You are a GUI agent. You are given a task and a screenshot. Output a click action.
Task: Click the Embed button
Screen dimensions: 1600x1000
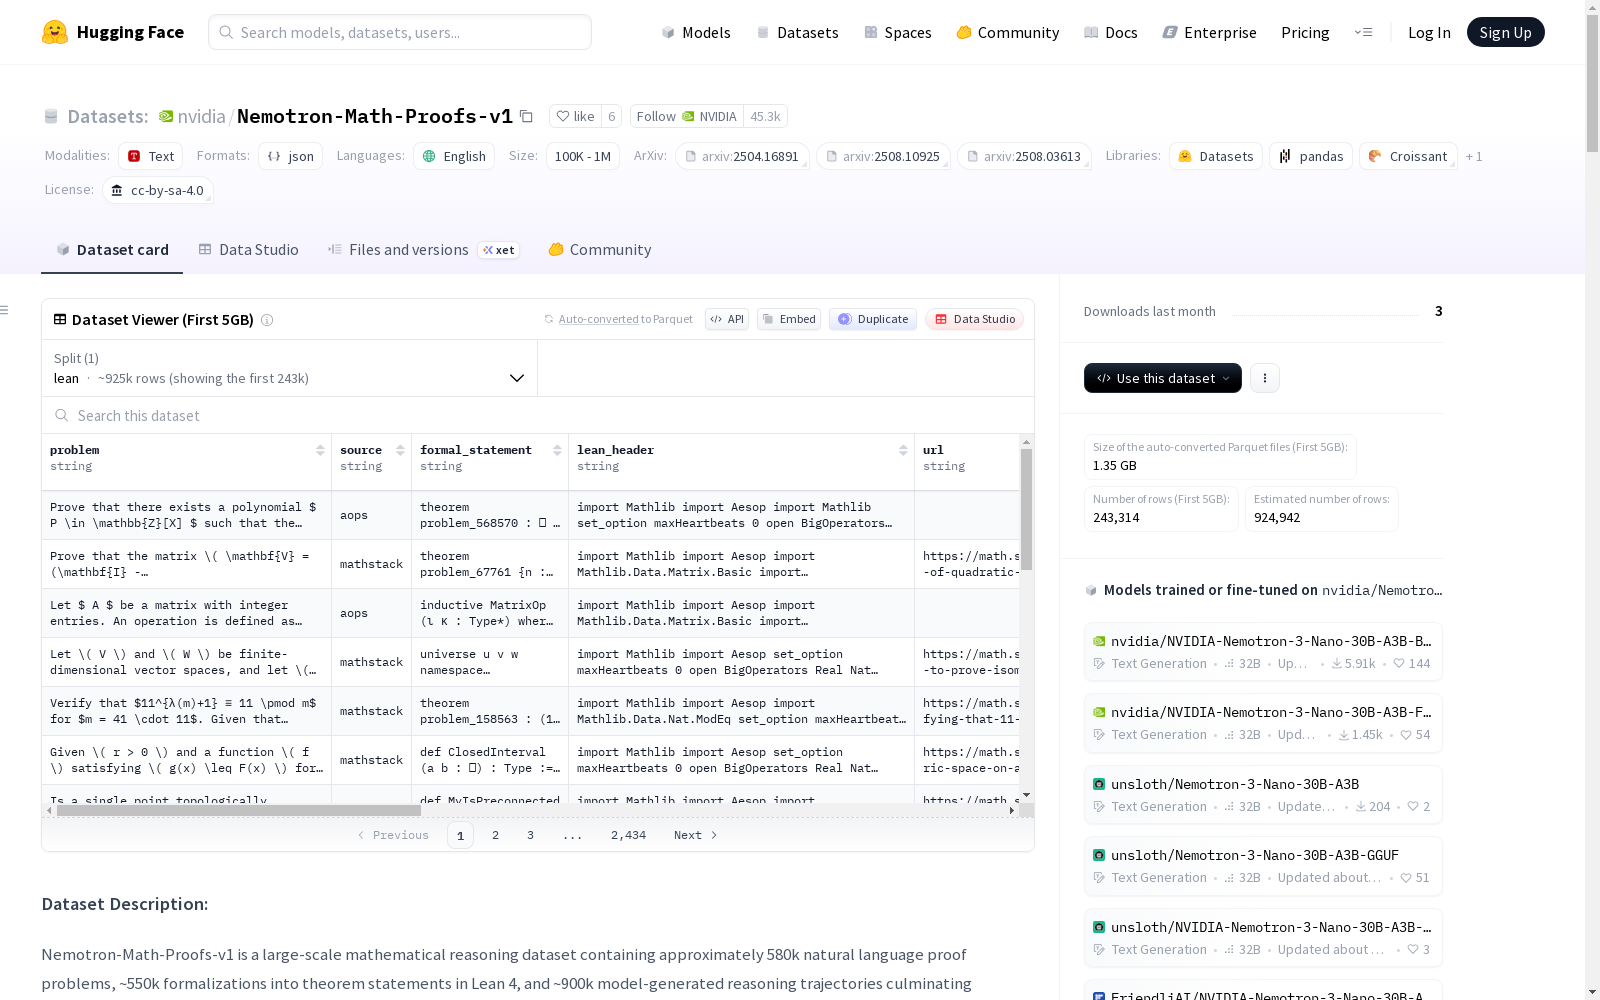789,319
